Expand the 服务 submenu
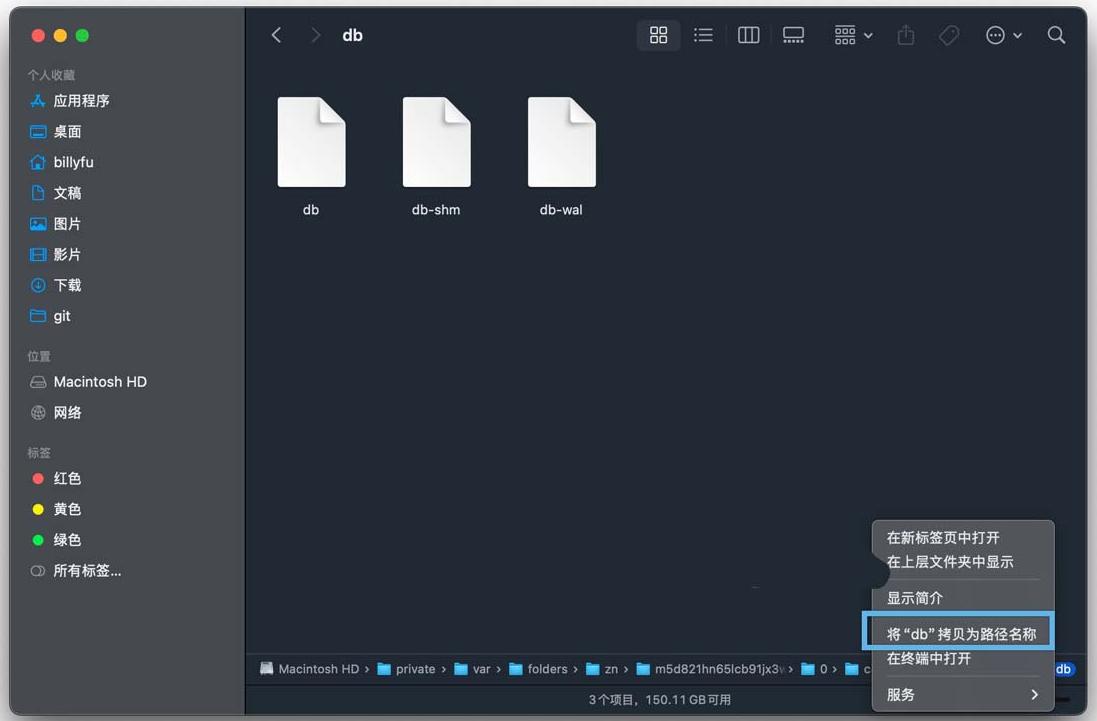The height and width of the screenshot is (721, 1097). pyautogui.click(x=962, y=694)
